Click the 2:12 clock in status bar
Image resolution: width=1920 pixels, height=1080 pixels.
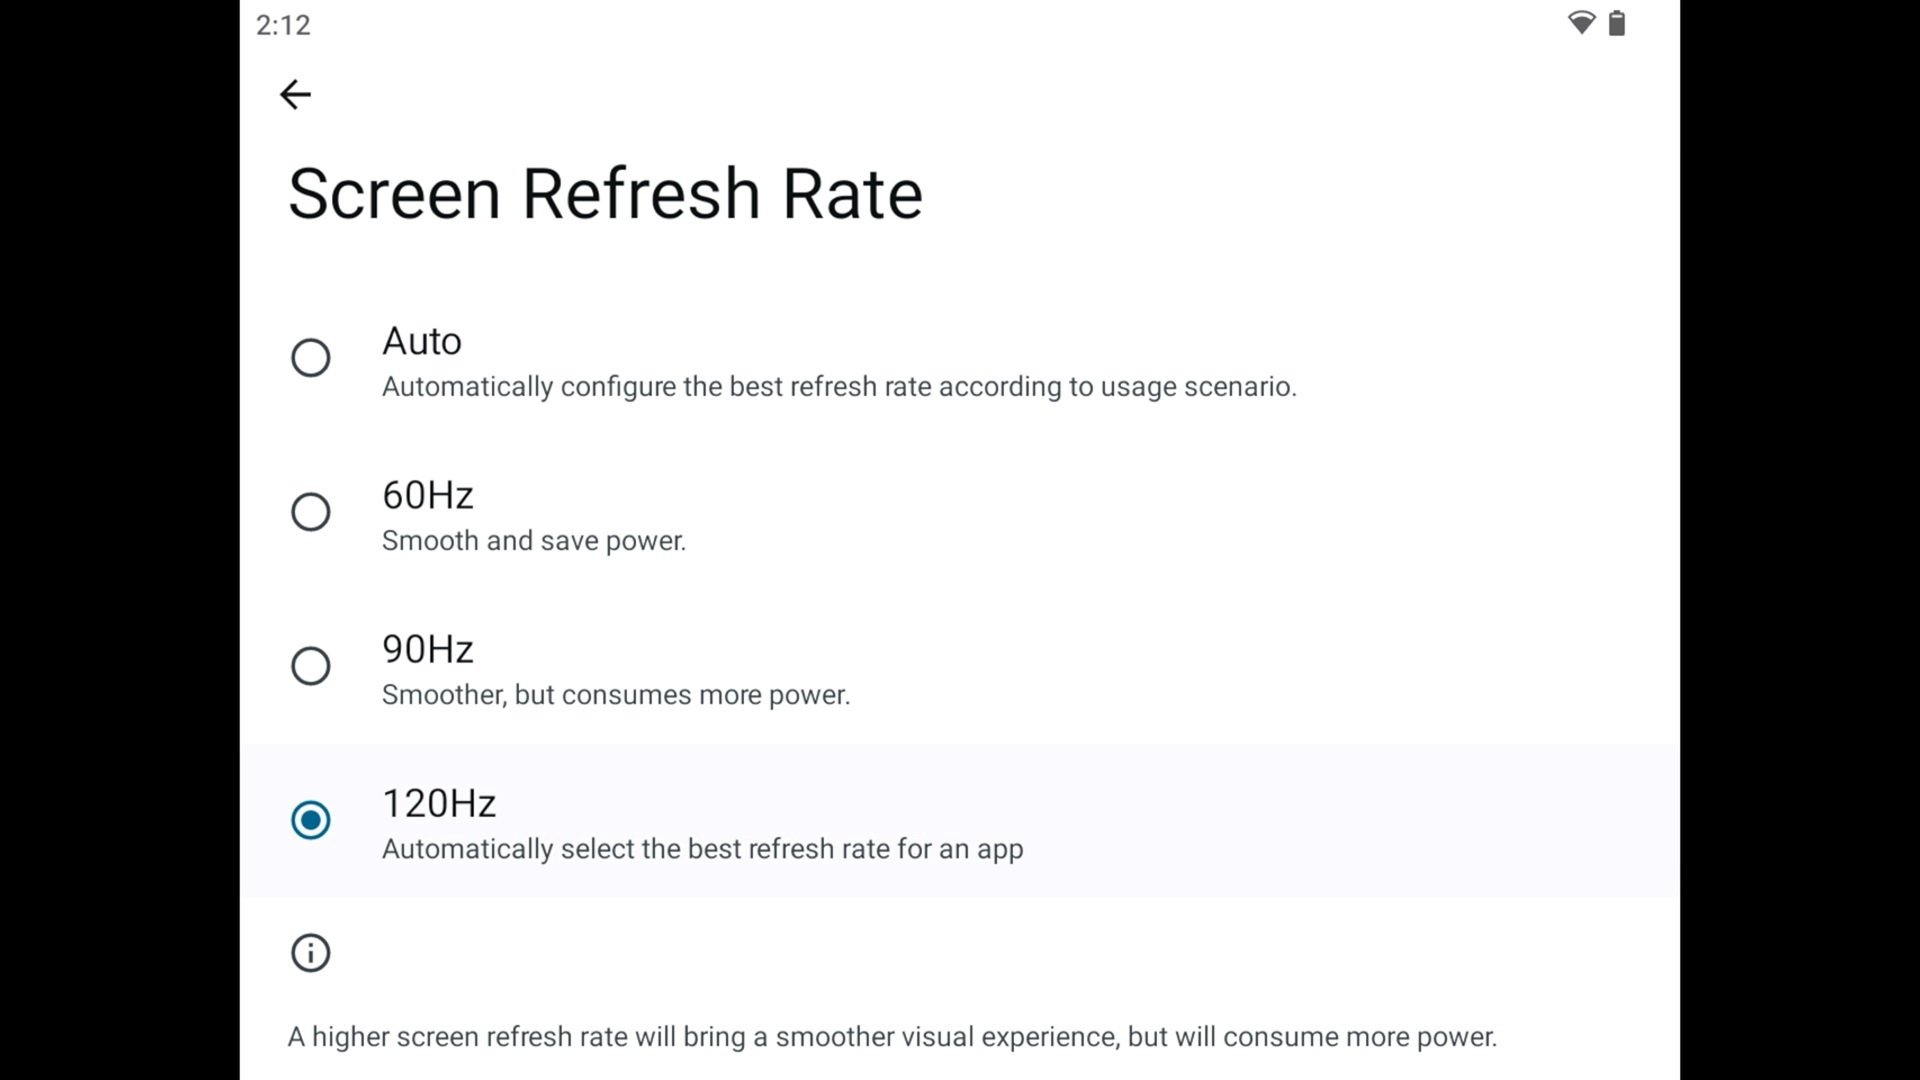click(x=283, y=25)
